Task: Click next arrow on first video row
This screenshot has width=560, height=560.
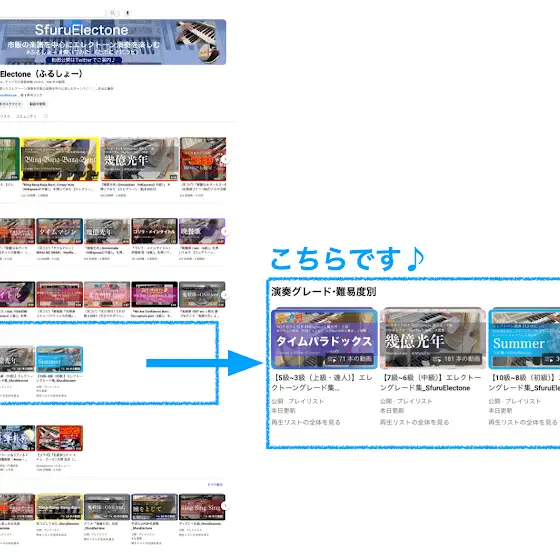Action: (225, 159)
